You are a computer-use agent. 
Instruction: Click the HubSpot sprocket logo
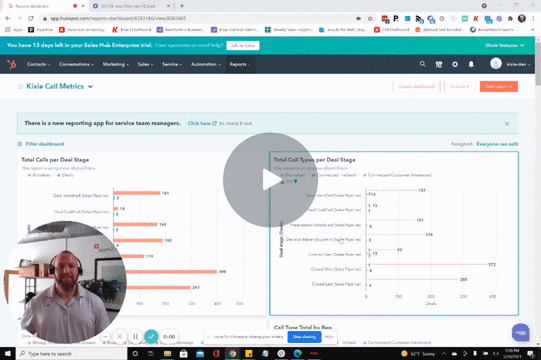[12, 64]
